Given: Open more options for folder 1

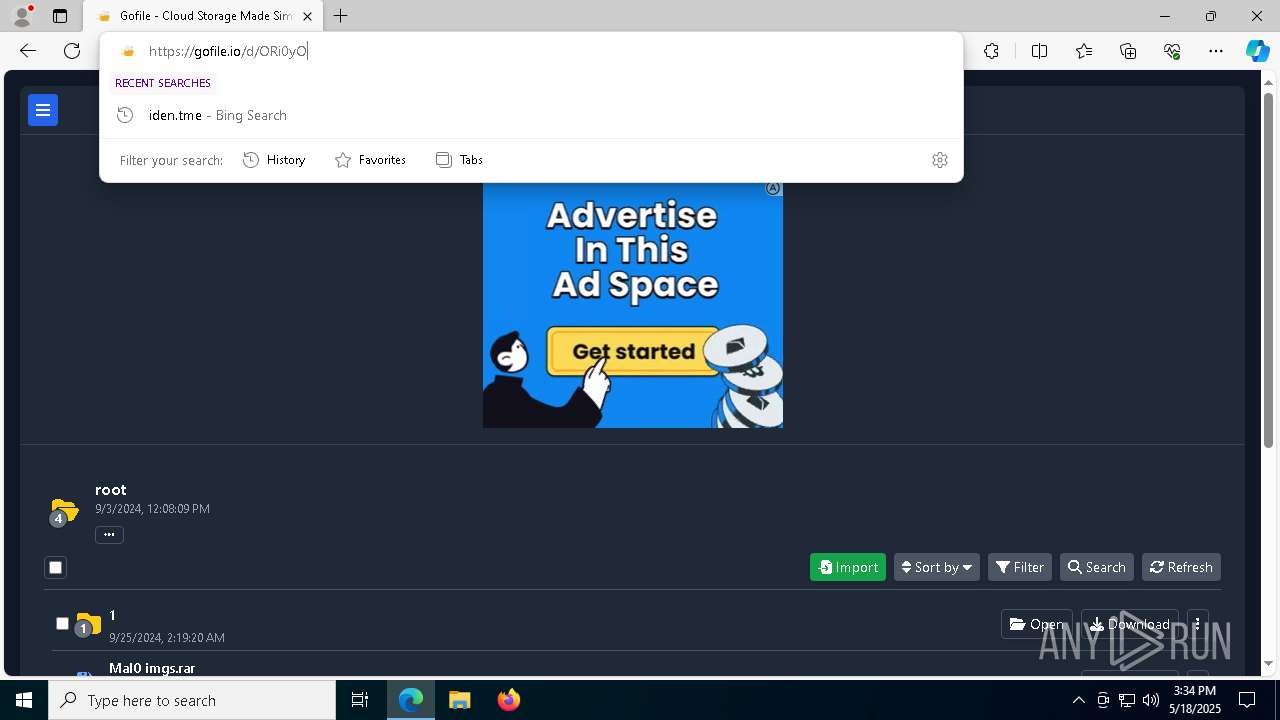Looking at the screenshot, I should [x=1197, y=624].
